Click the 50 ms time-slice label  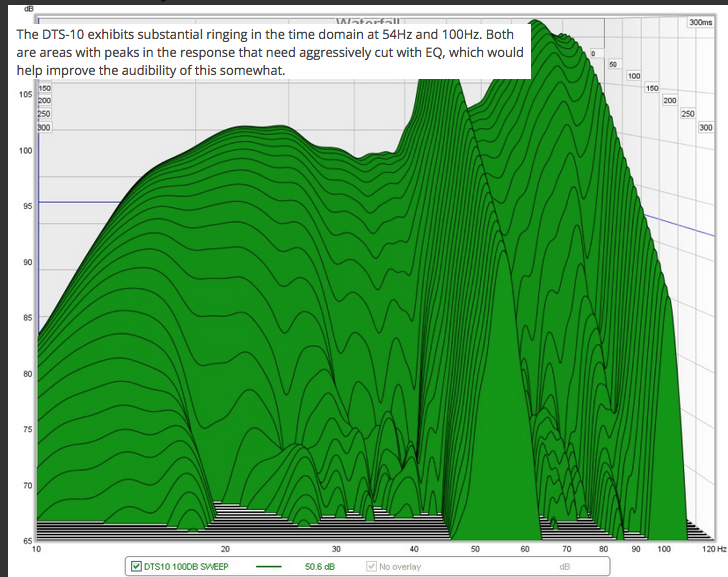click(613, 65)
